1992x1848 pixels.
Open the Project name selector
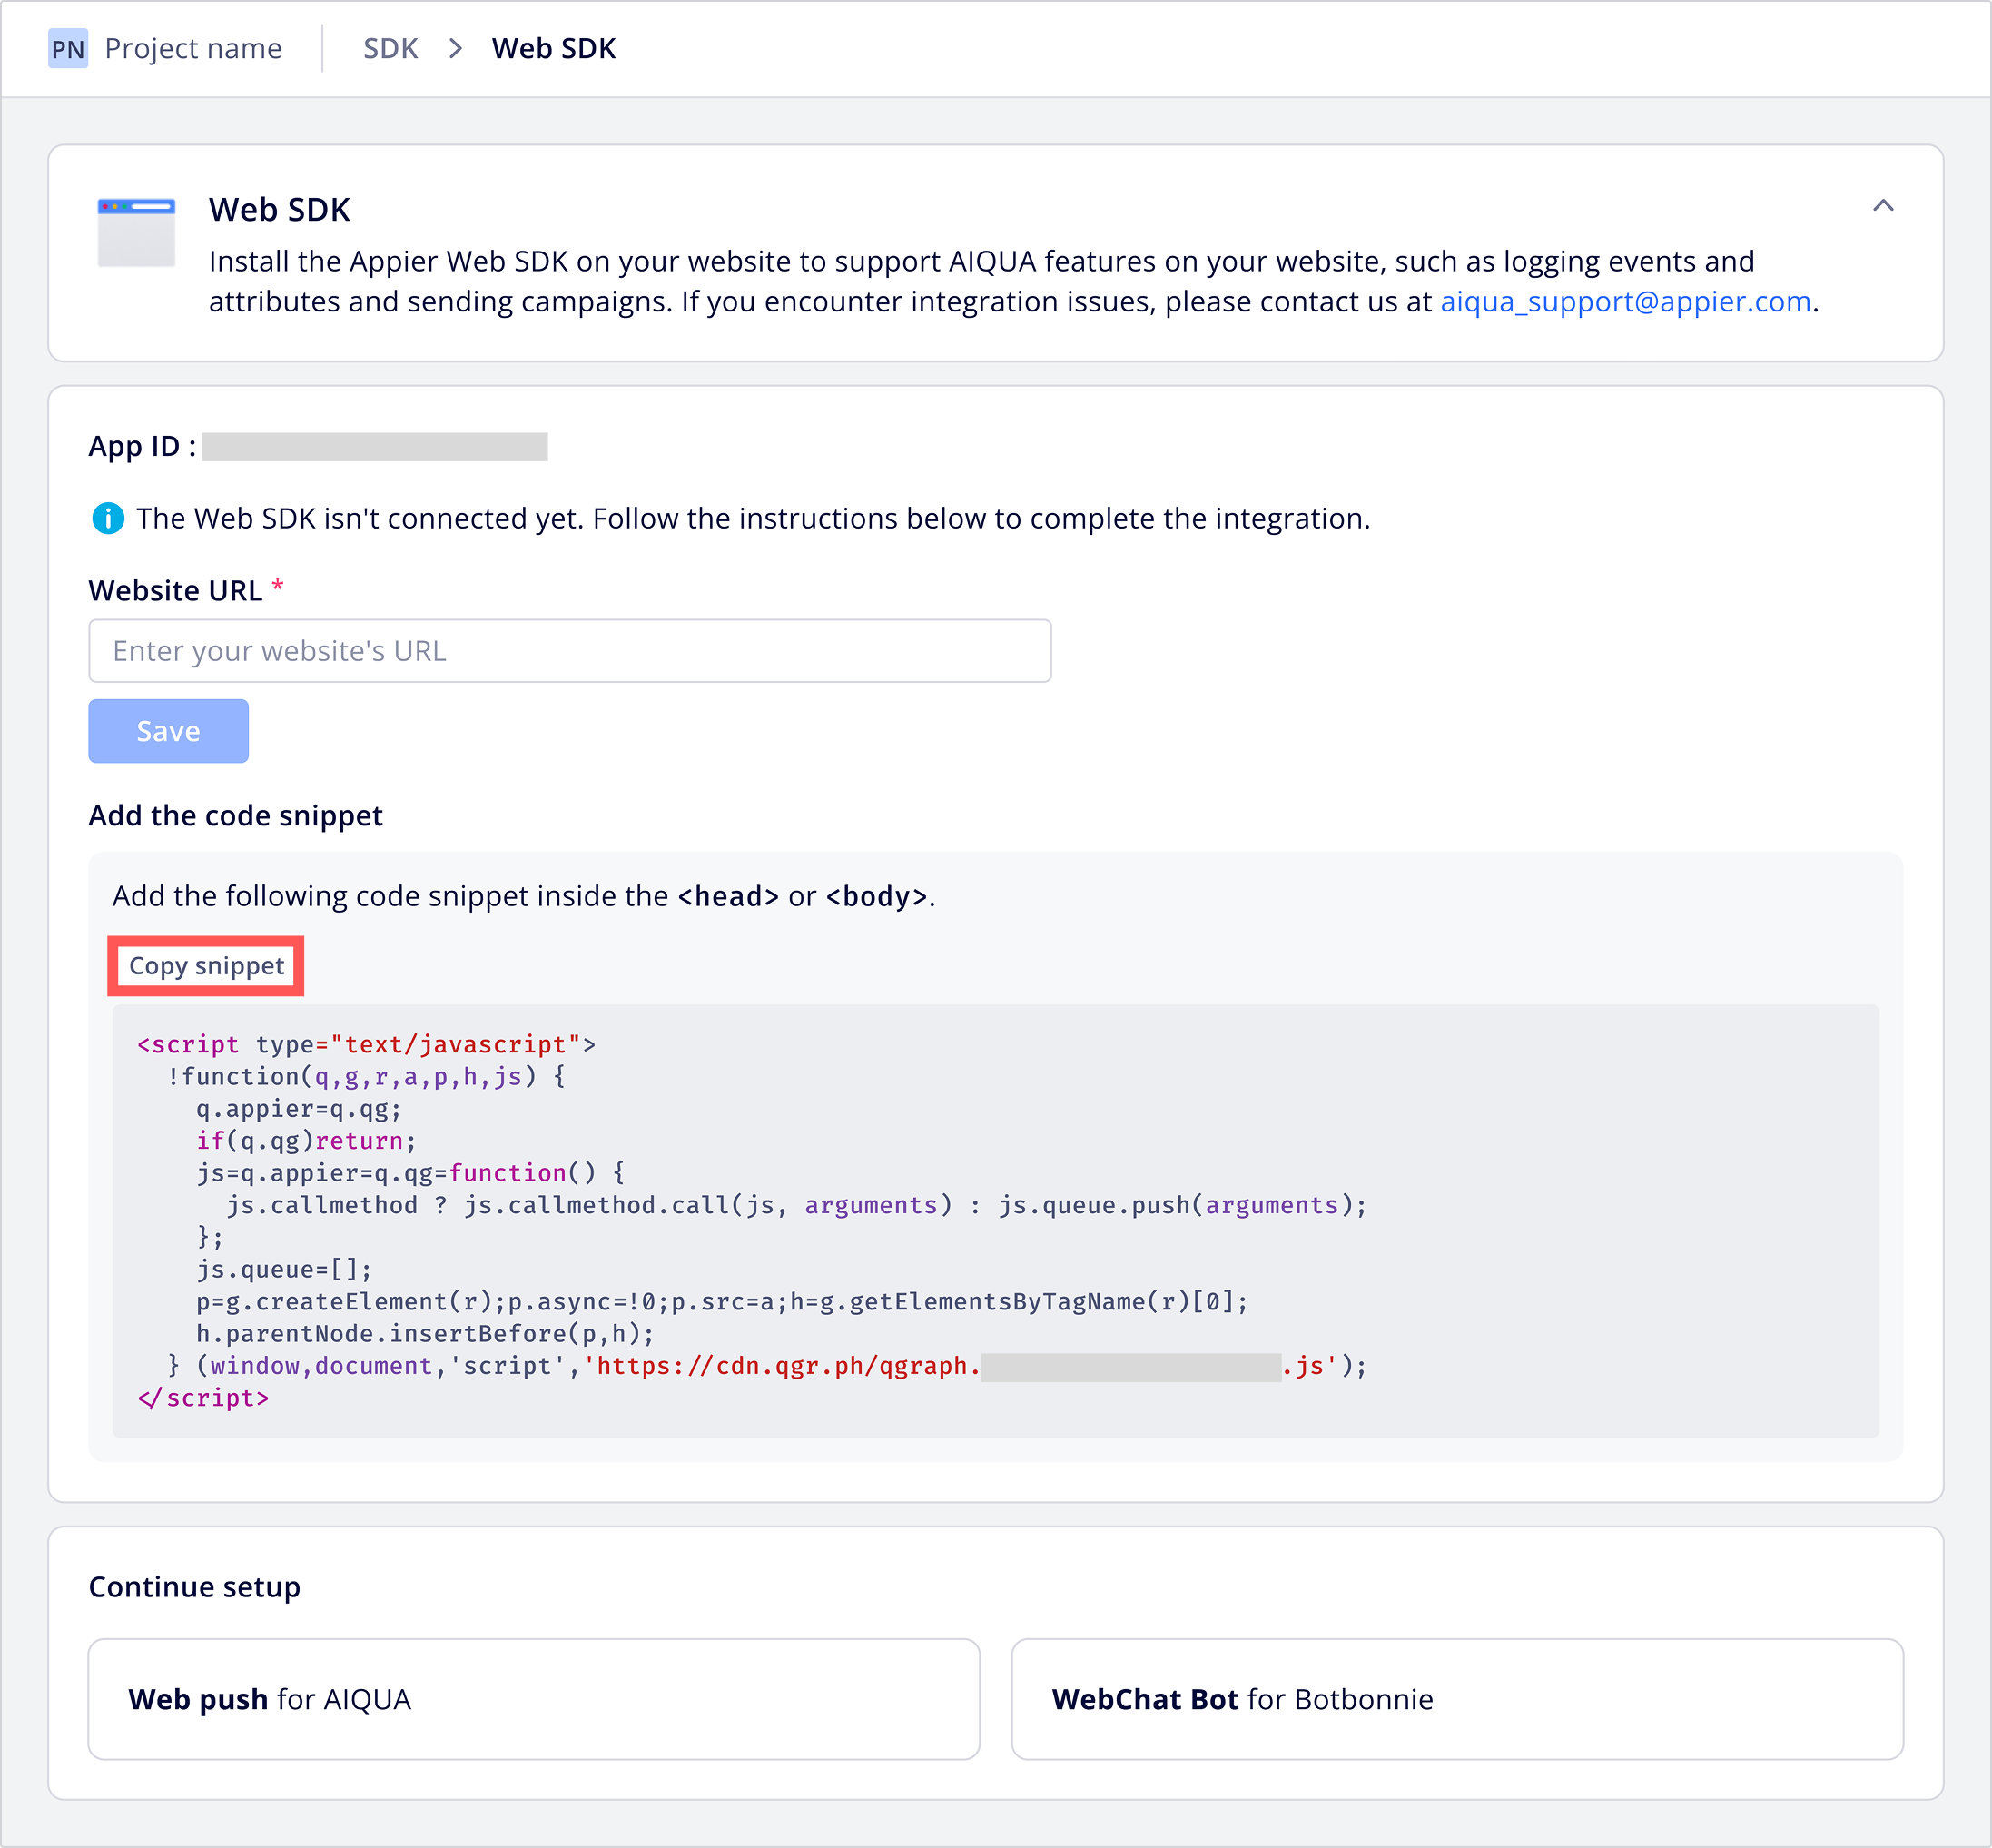[193, 48]
